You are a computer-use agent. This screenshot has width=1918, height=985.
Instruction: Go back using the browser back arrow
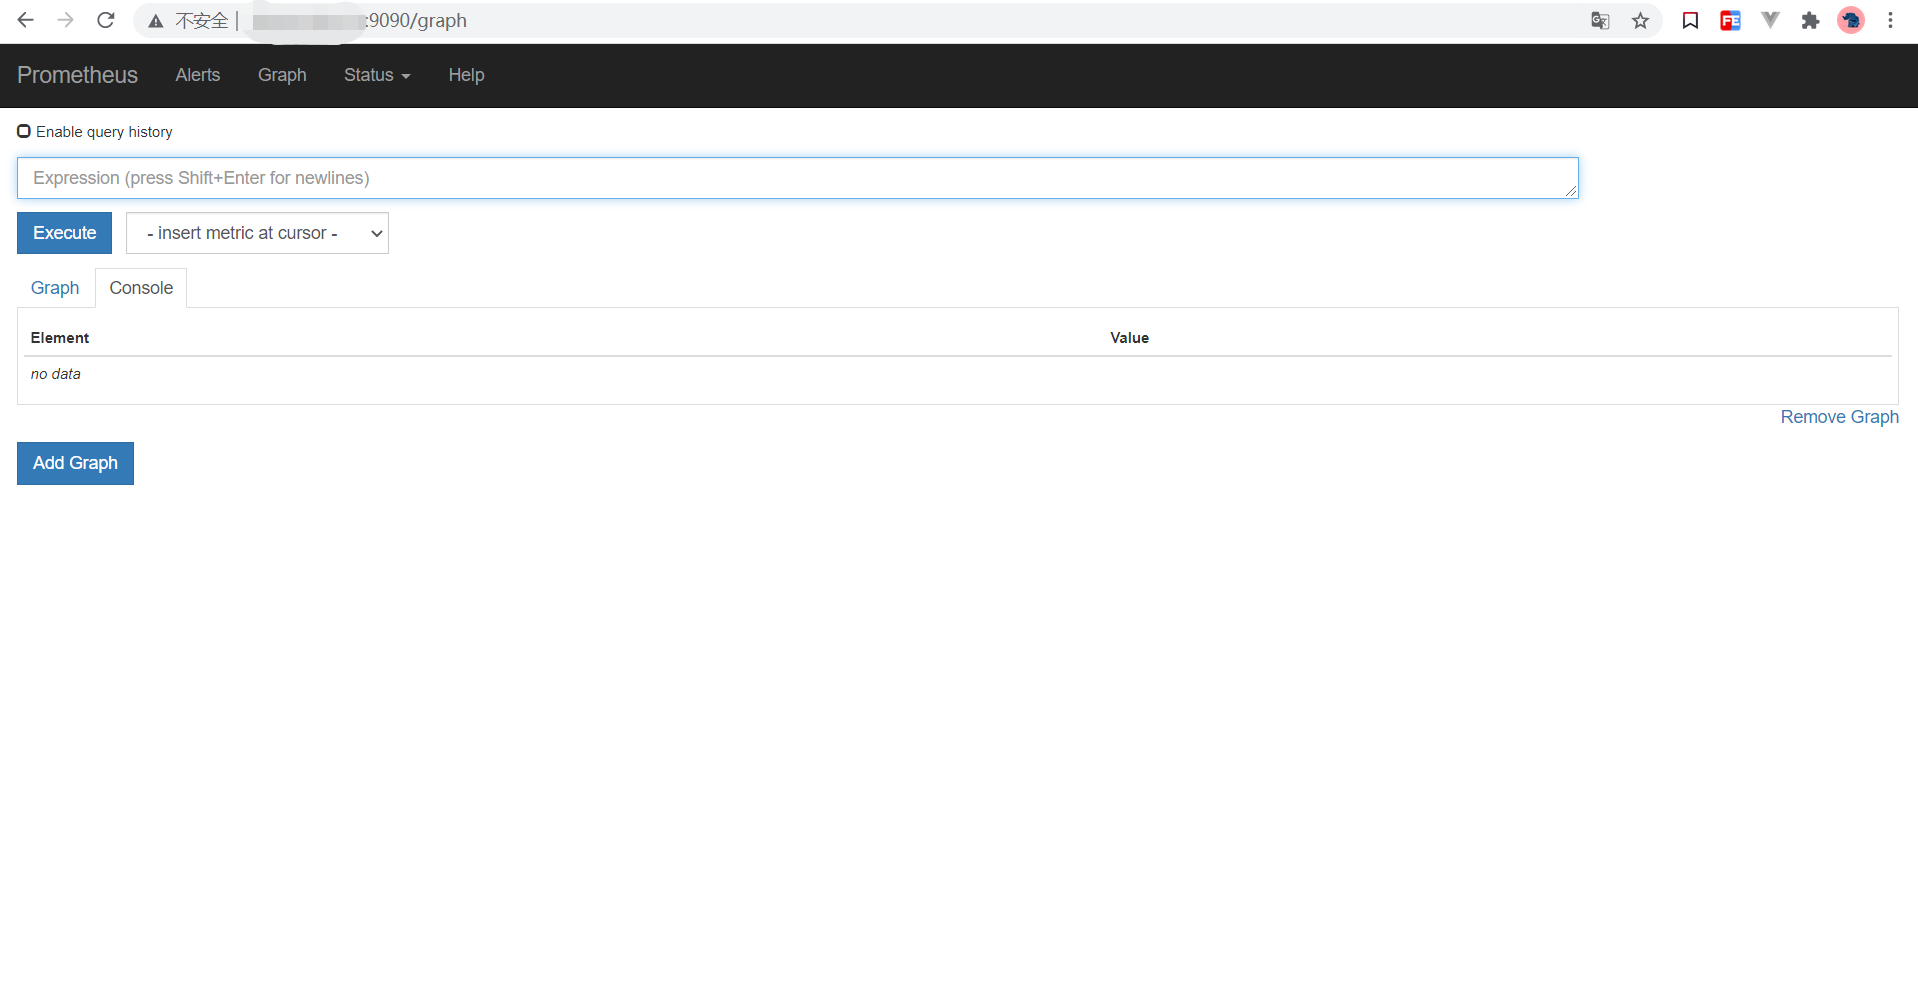tap(26, 20)
